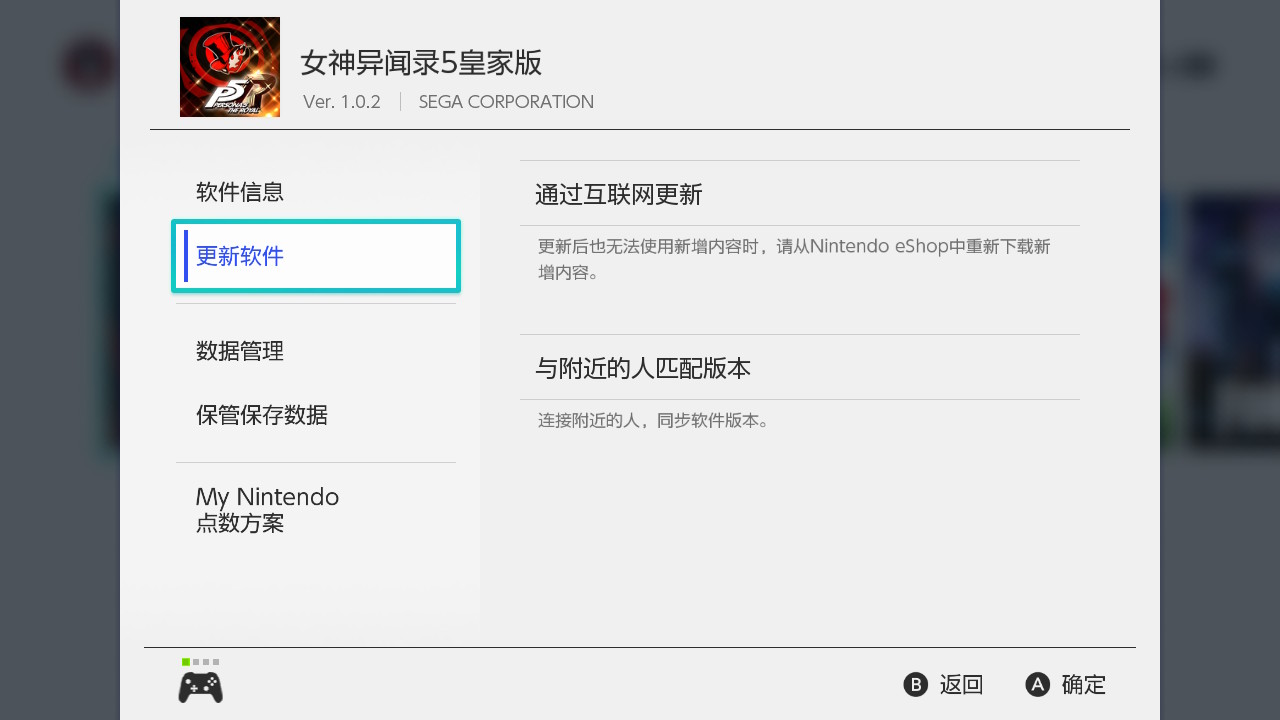Choose 与附近的人匹配版本 option

pyautogui.click(x=800, y=368)
